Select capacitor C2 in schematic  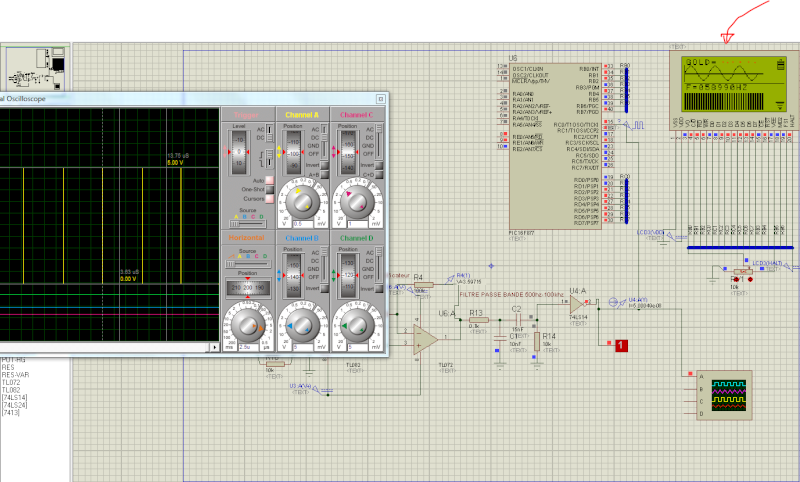pos(517,320)
